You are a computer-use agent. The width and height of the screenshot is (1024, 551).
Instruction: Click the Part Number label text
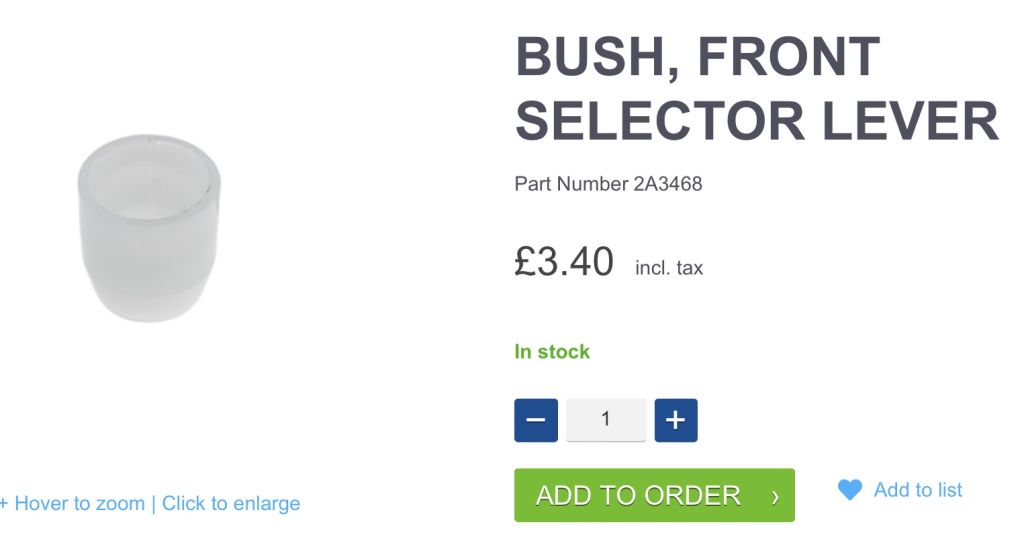571,184
